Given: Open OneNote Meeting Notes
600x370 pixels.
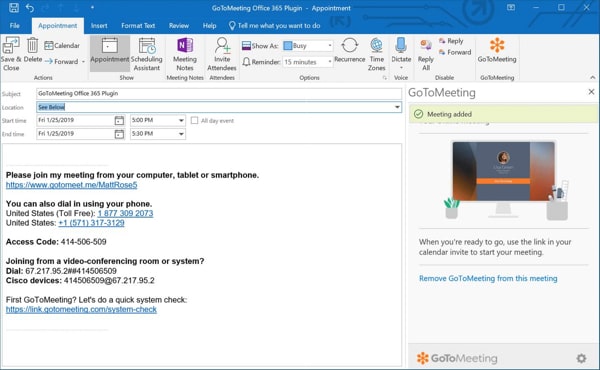Looking at the screenshot, I should click(x=185, y=54).
